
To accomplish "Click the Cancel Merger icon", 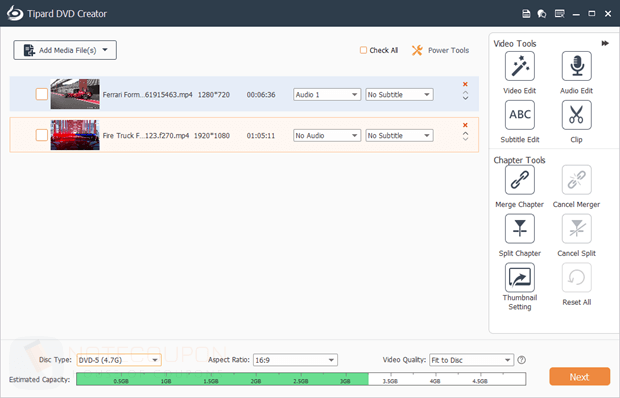I will click(x=577, y=180).
